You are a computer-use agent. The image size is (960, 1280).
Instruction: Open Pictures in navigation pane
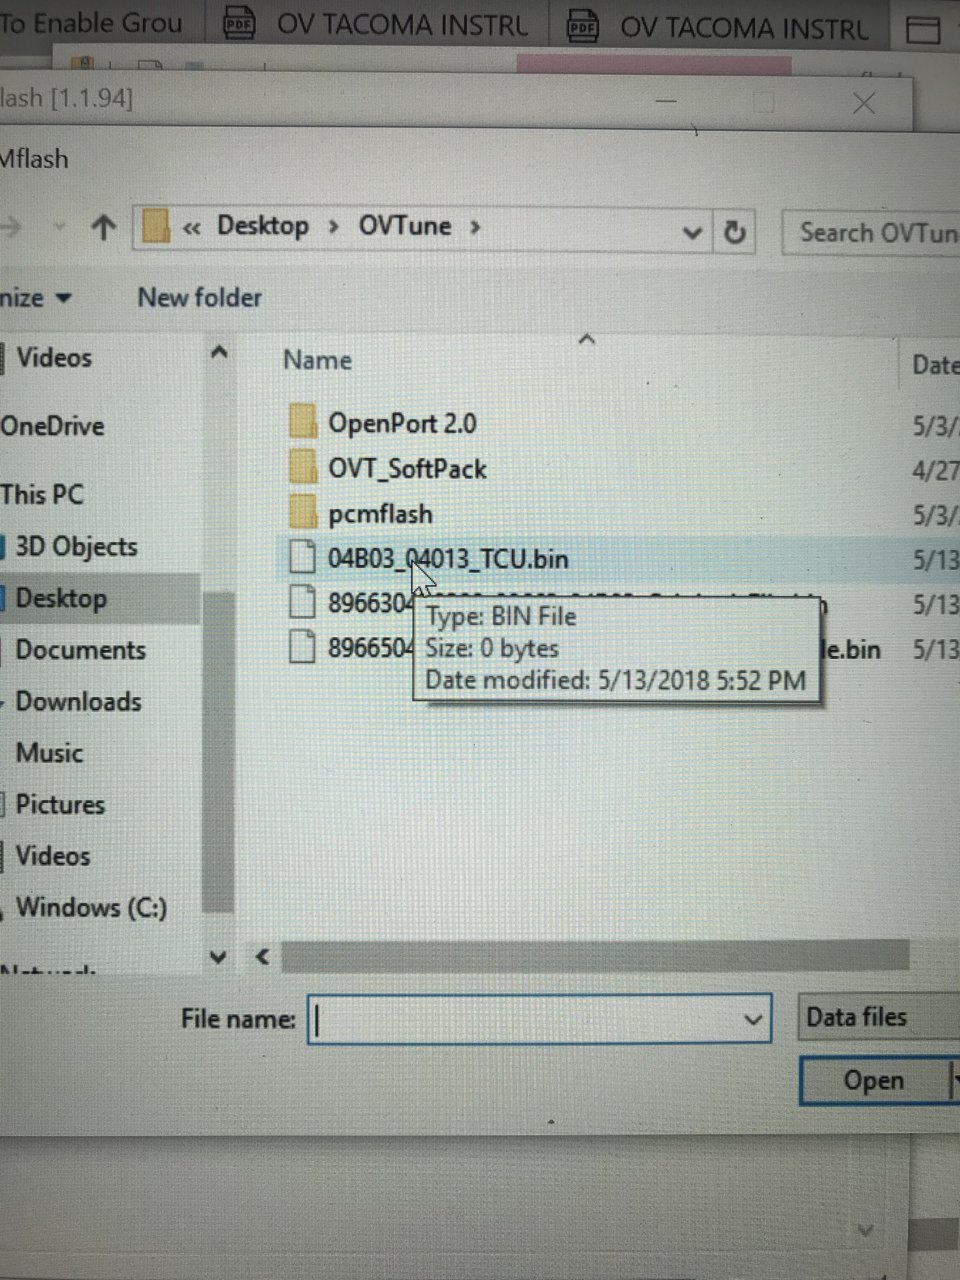point(60,804)
